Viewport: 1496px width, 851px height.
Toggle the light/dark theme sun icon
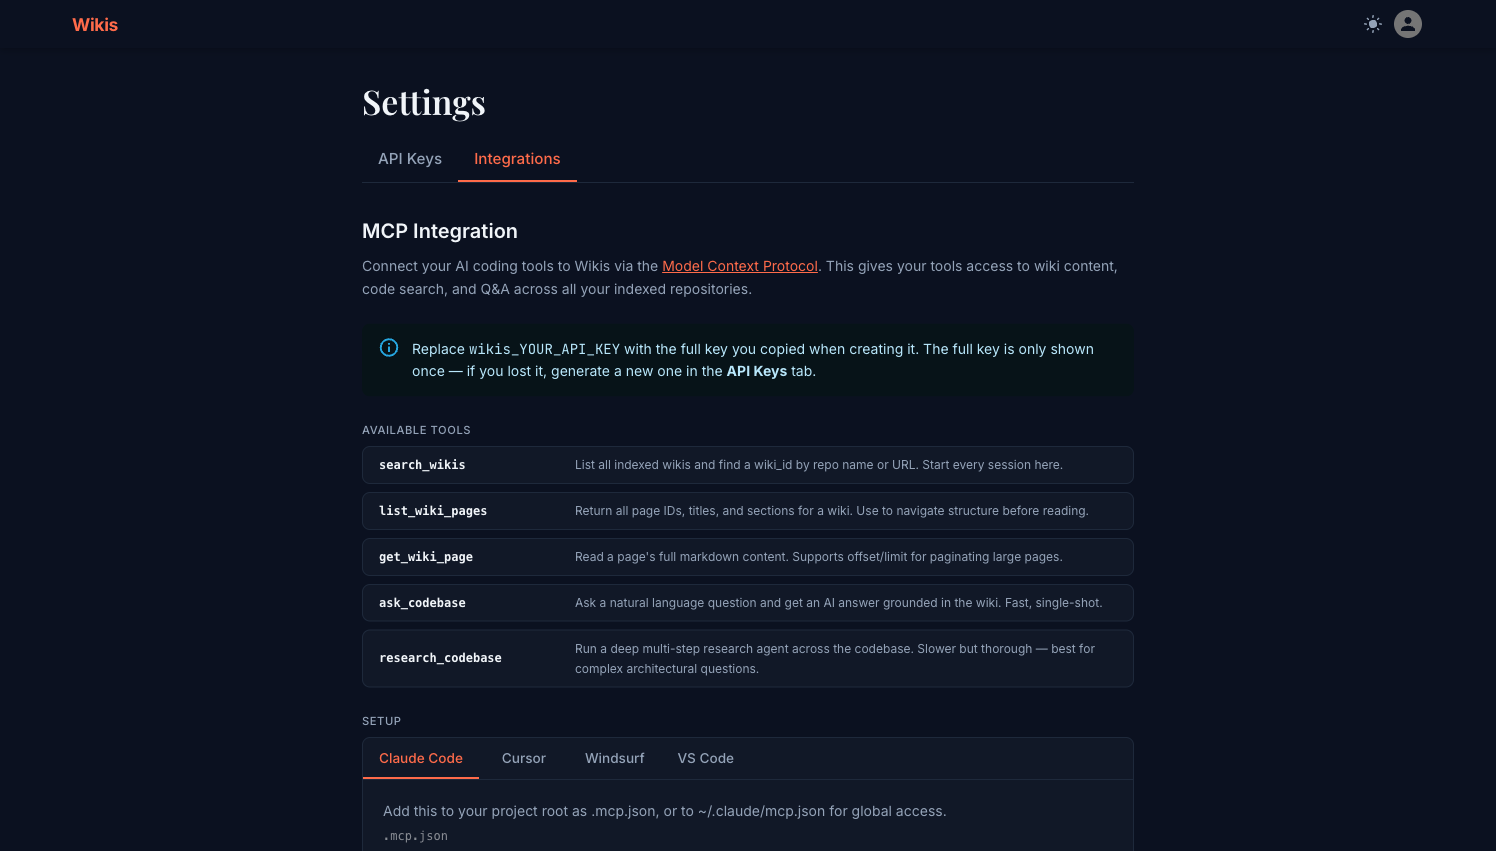(1373, 24)
